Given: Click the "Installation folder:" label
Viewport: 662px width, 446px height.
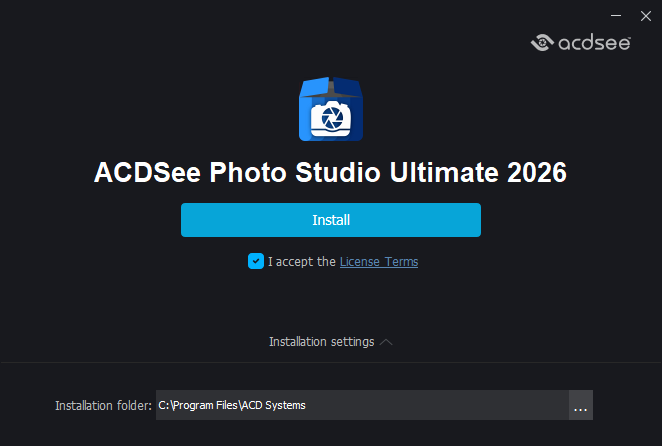Looking at the screenshot, I should pos(103,405).
